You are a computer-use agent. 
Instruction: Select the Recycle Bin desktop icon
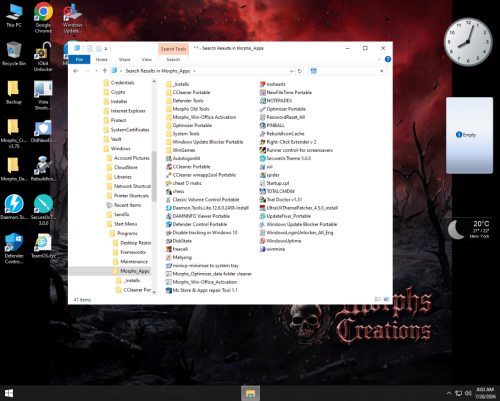tap(14, 53)
